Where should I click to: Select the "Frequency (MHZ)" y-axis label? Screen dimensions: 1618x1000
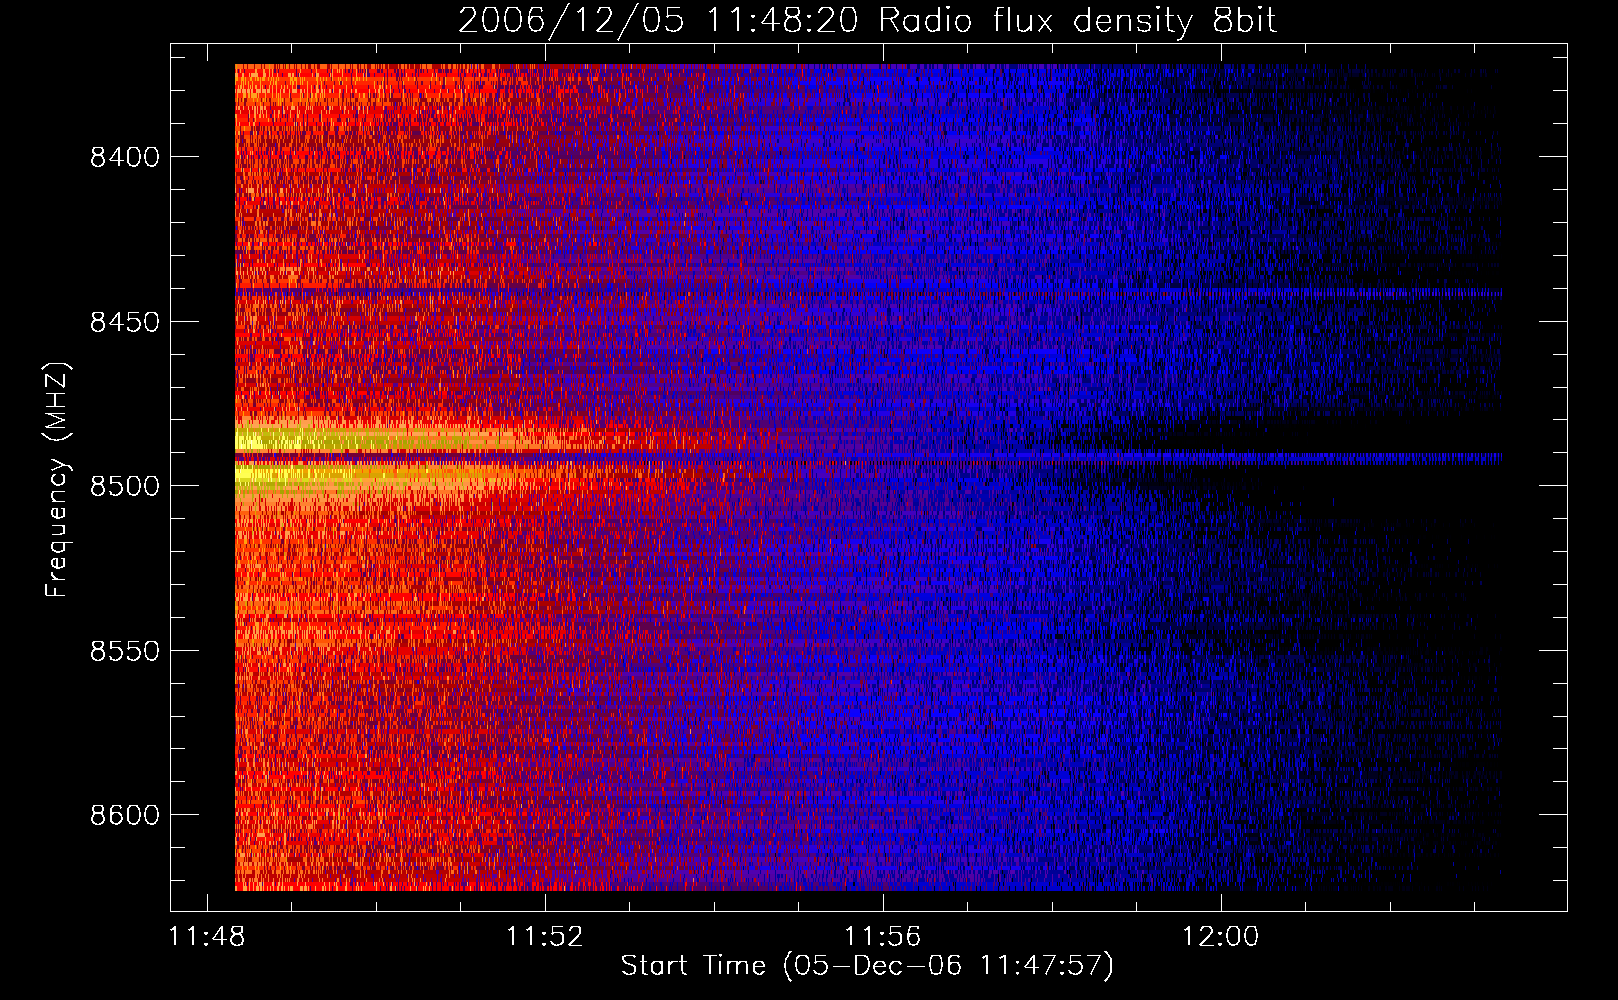[x=57, y=480]
